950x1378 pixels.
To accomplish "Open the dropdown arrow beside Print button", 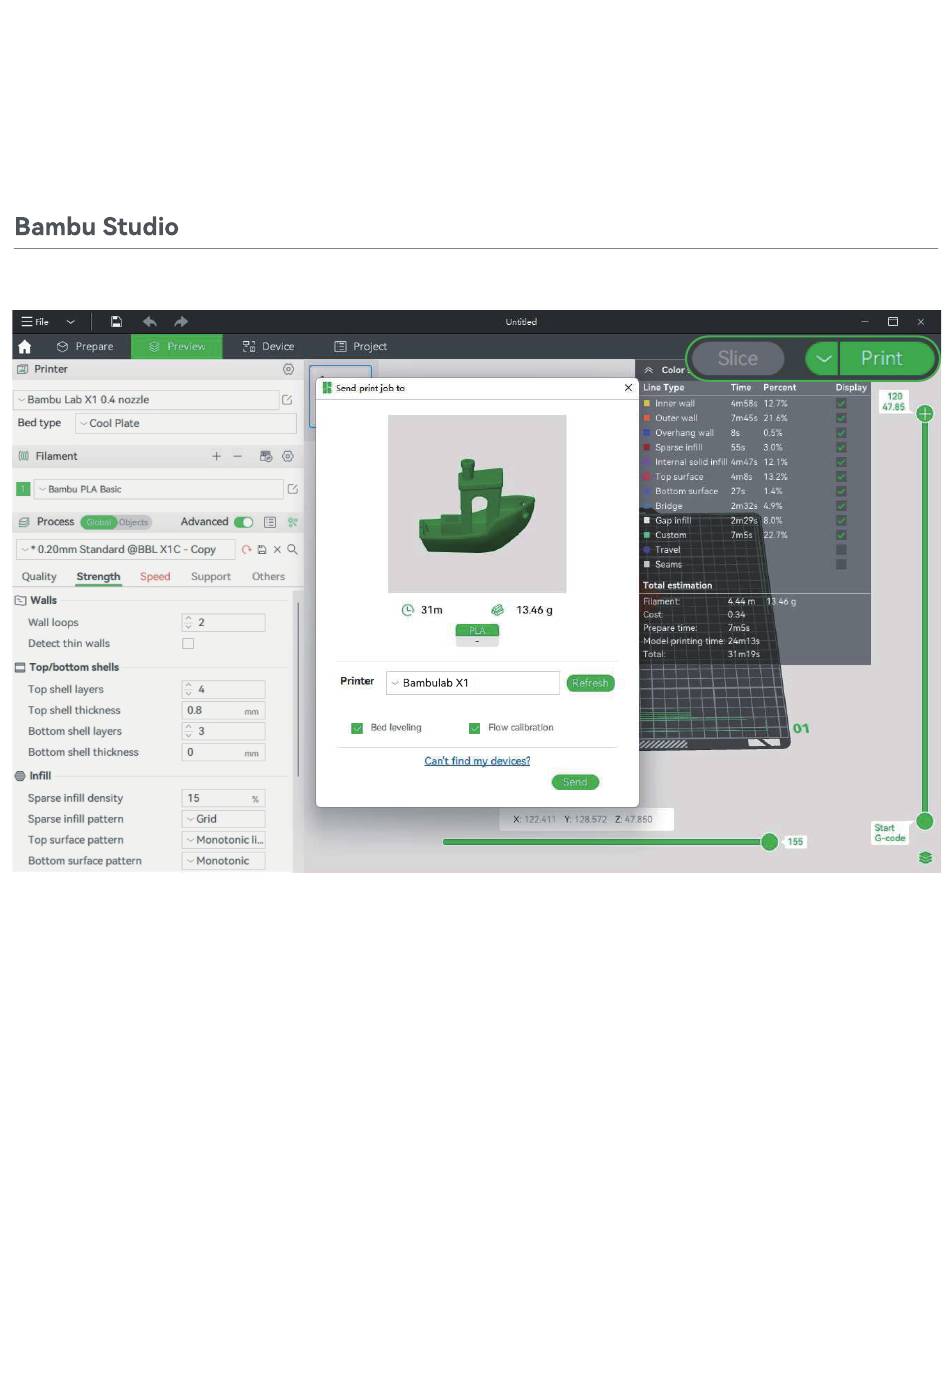I will click(x=823, y=358).
